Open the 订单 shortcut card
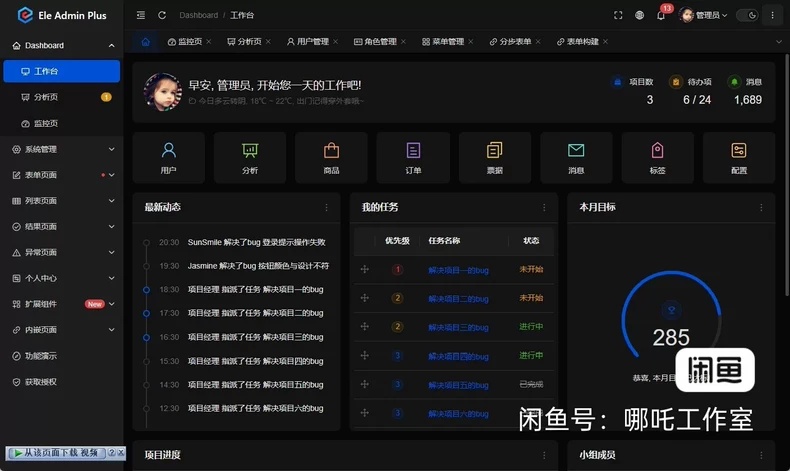The height and width of the screenshot is (471, 790). [x=413, y=158]
